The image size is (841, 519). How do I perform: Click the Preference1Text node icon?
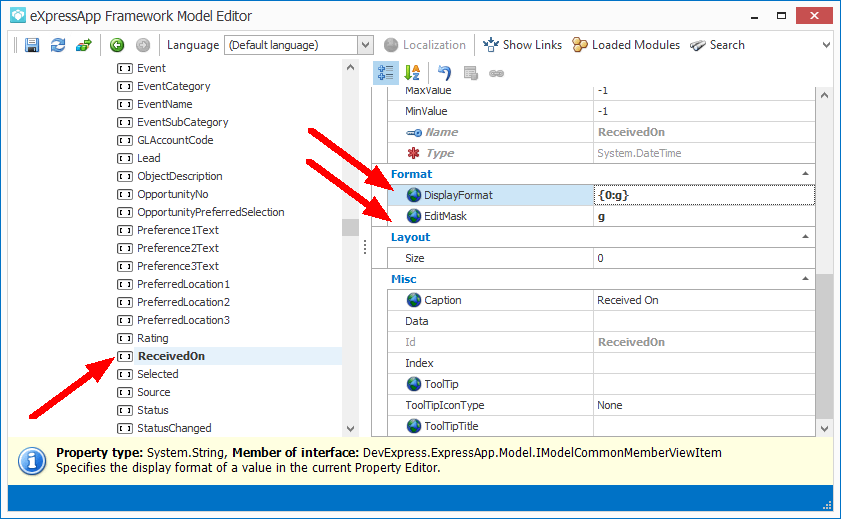click(x=125, y=231)
